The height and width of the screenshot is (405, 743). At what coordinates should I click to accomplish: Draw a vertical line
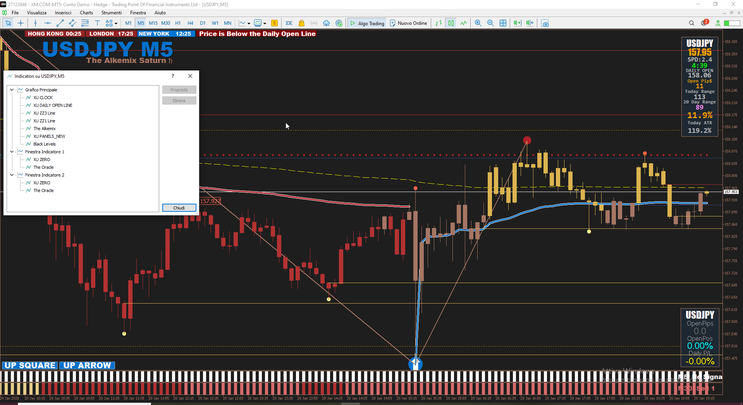point(35,23)
